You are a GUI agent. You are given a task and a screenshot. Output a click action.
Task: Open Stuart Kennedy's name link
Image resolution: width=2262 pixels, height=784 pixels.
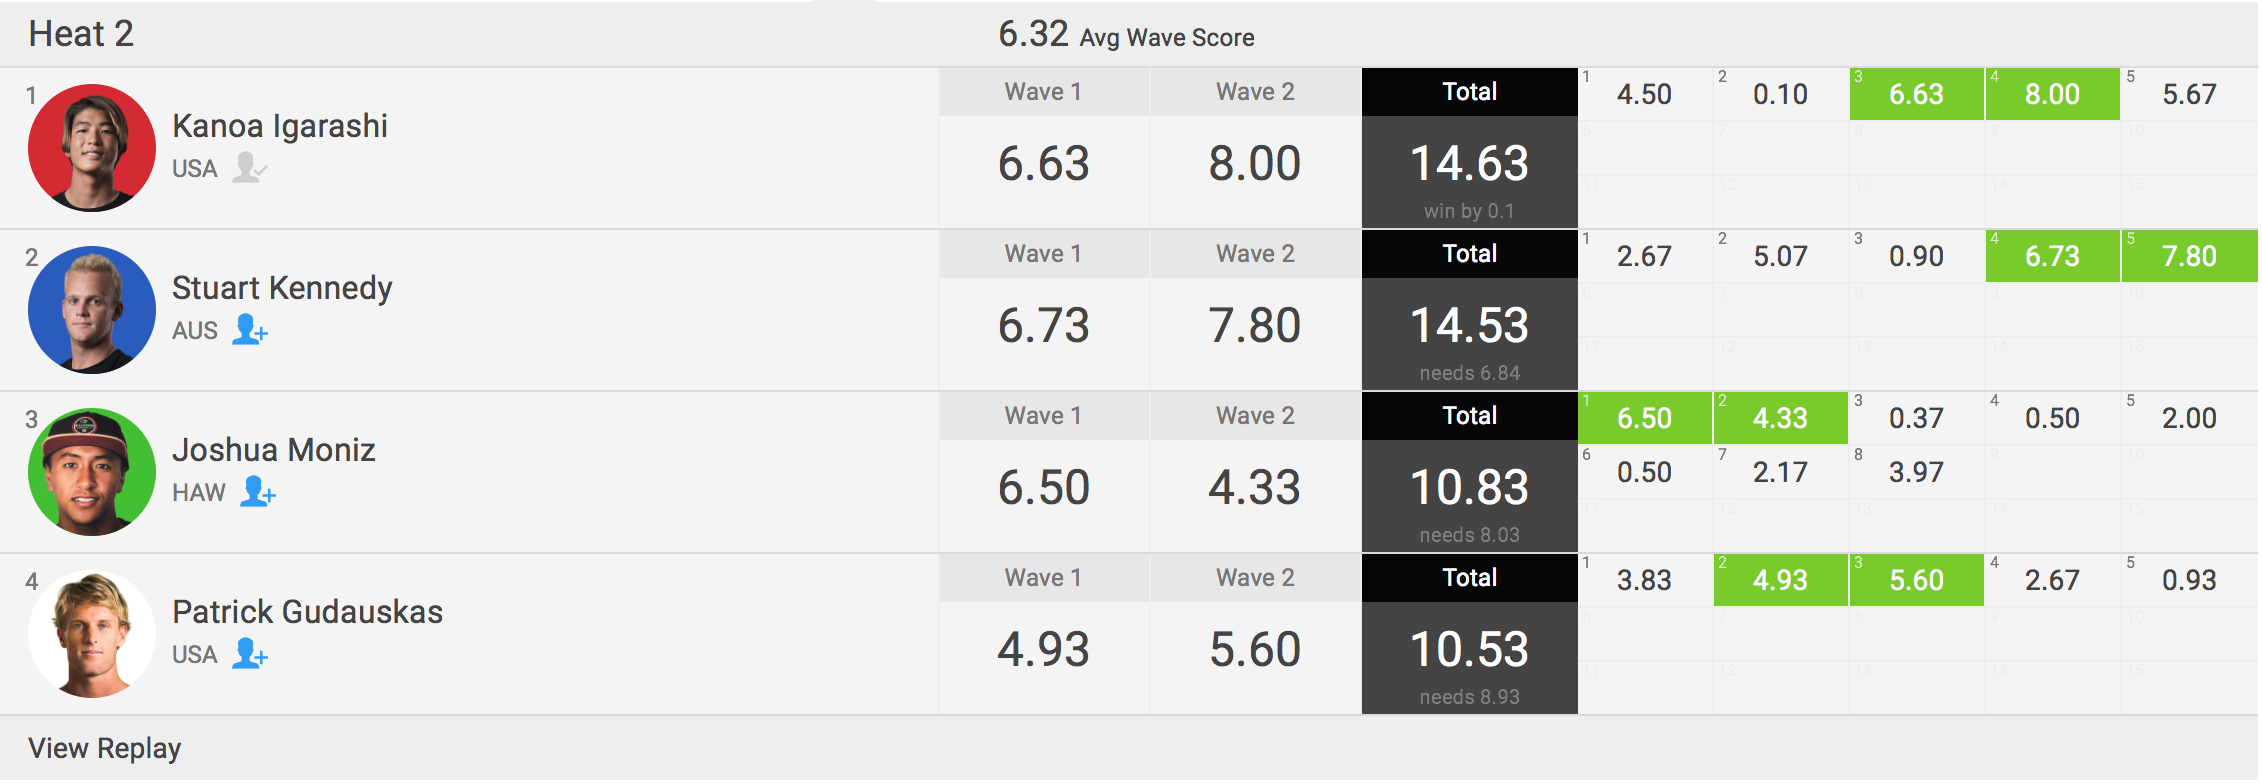[282, 288]
